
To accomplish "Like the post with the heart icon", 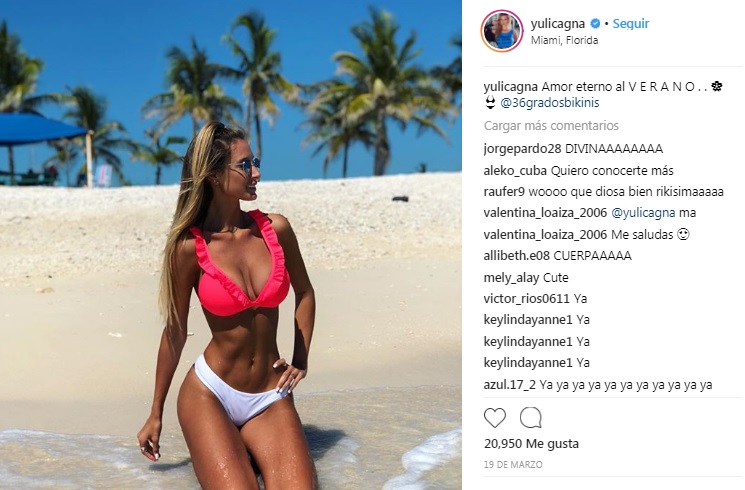I will click(495, 418).
